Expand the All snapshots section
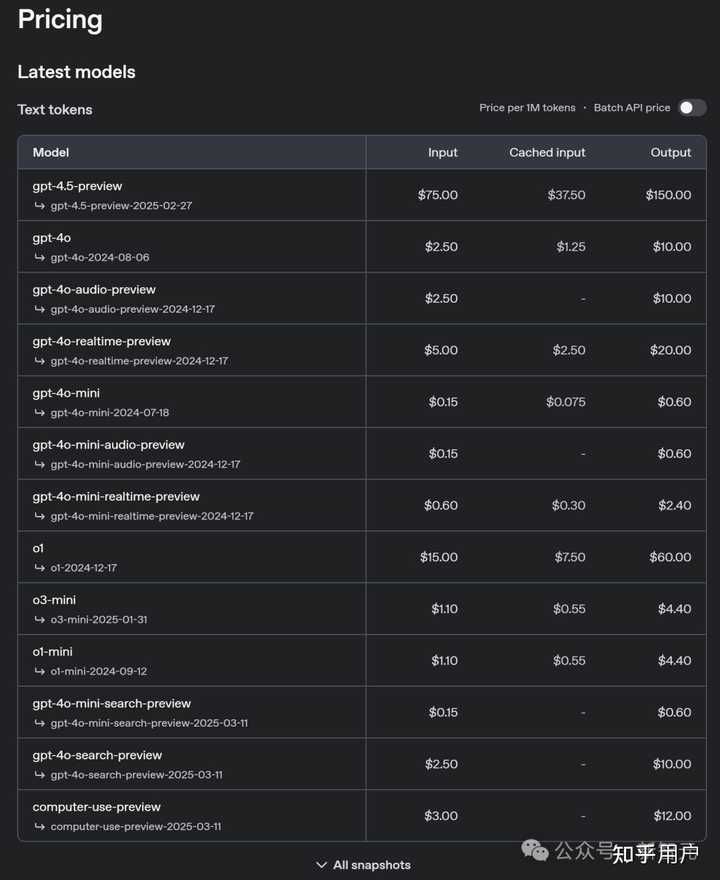720x880 pixels. 365,865
